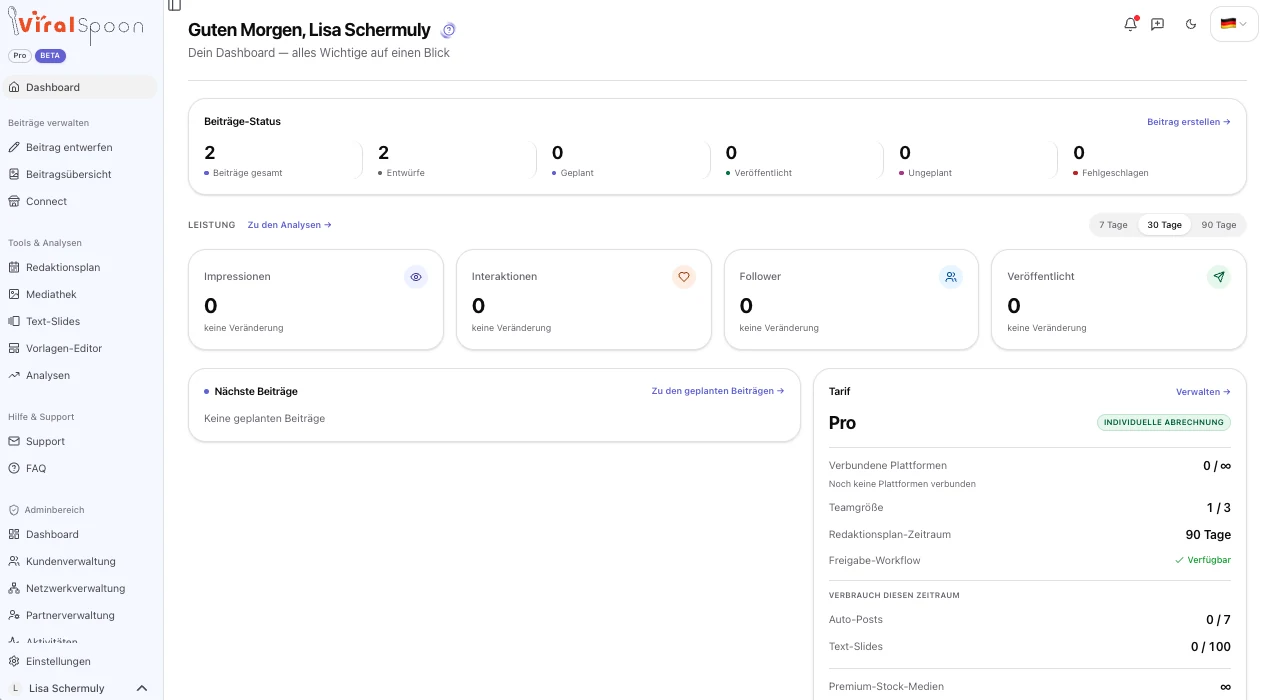Follow the Zu den Analysen link
Image resolution: width=1269 pixels, height=700 pixels.
(289, 225)
